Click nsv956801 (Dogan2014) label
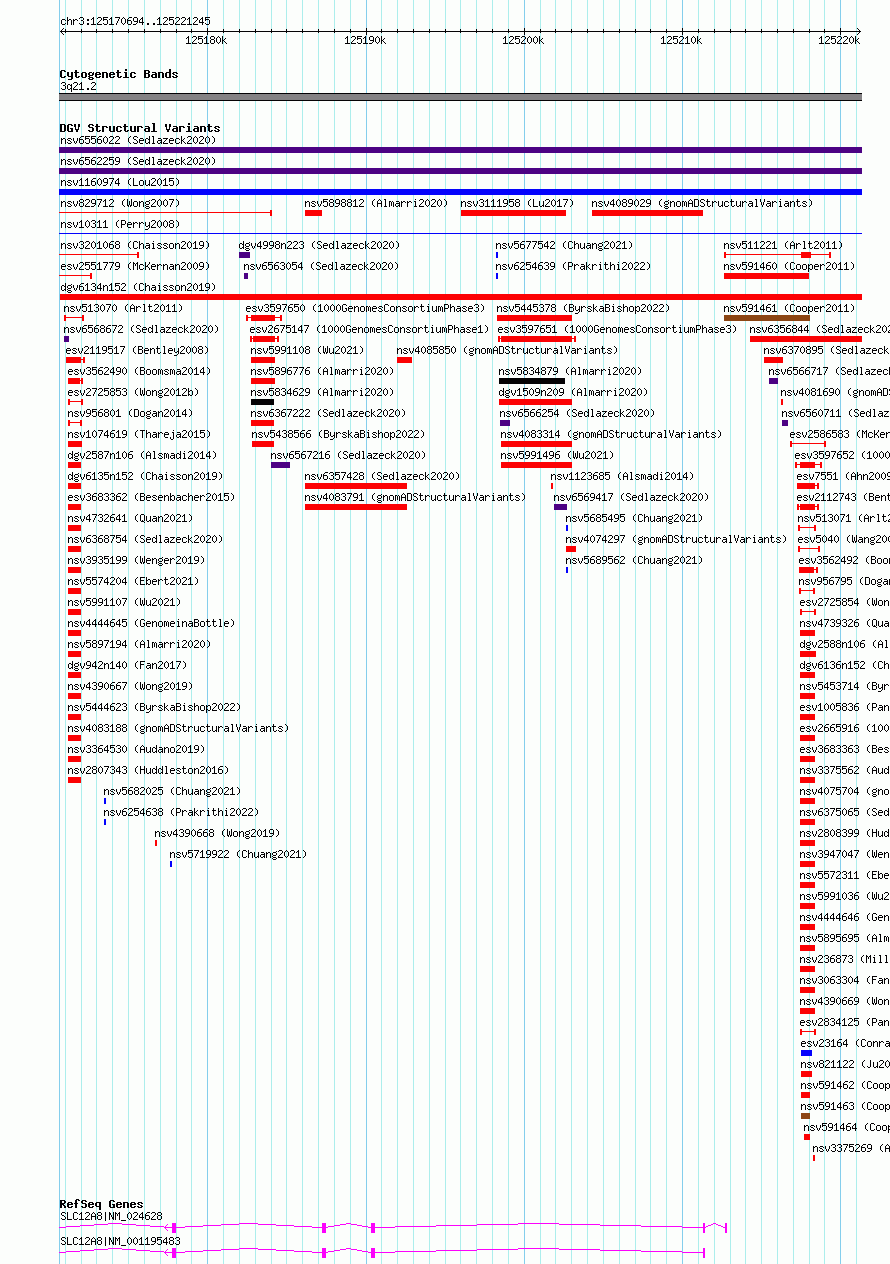 [130, 413]
